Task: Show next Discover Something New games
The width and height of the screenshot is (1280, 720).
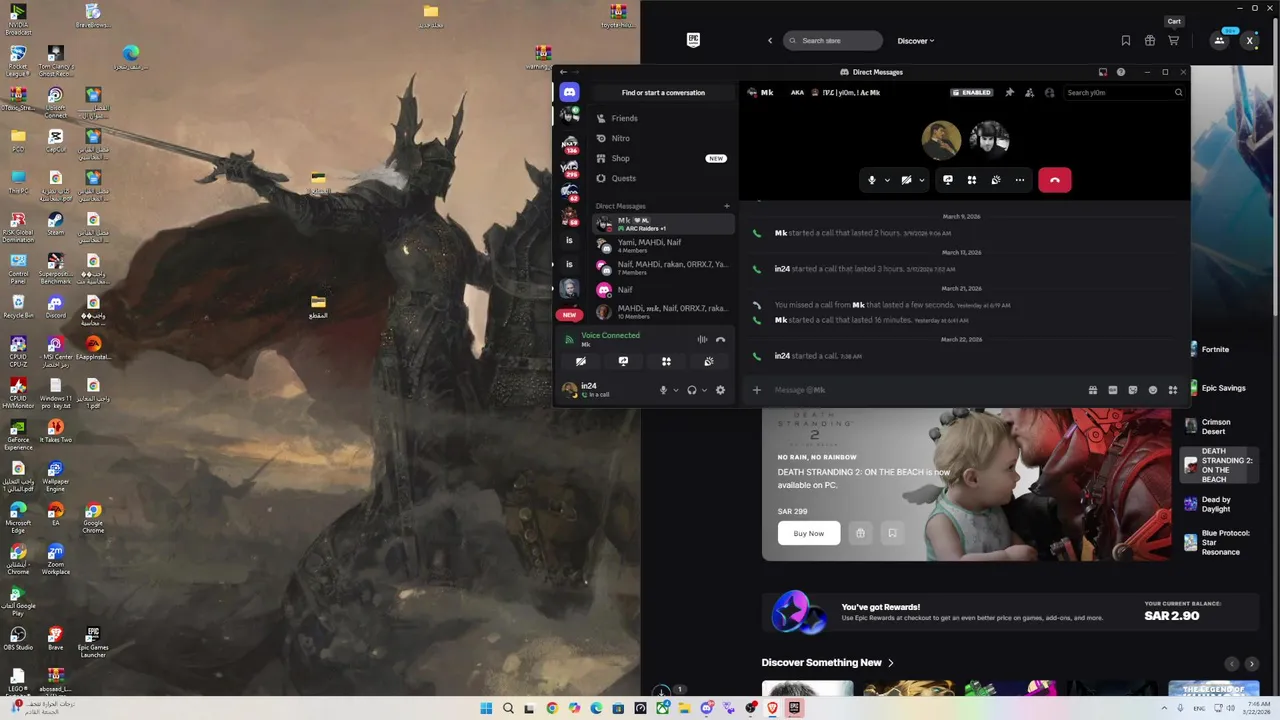Action: [x=1251, y=664]
